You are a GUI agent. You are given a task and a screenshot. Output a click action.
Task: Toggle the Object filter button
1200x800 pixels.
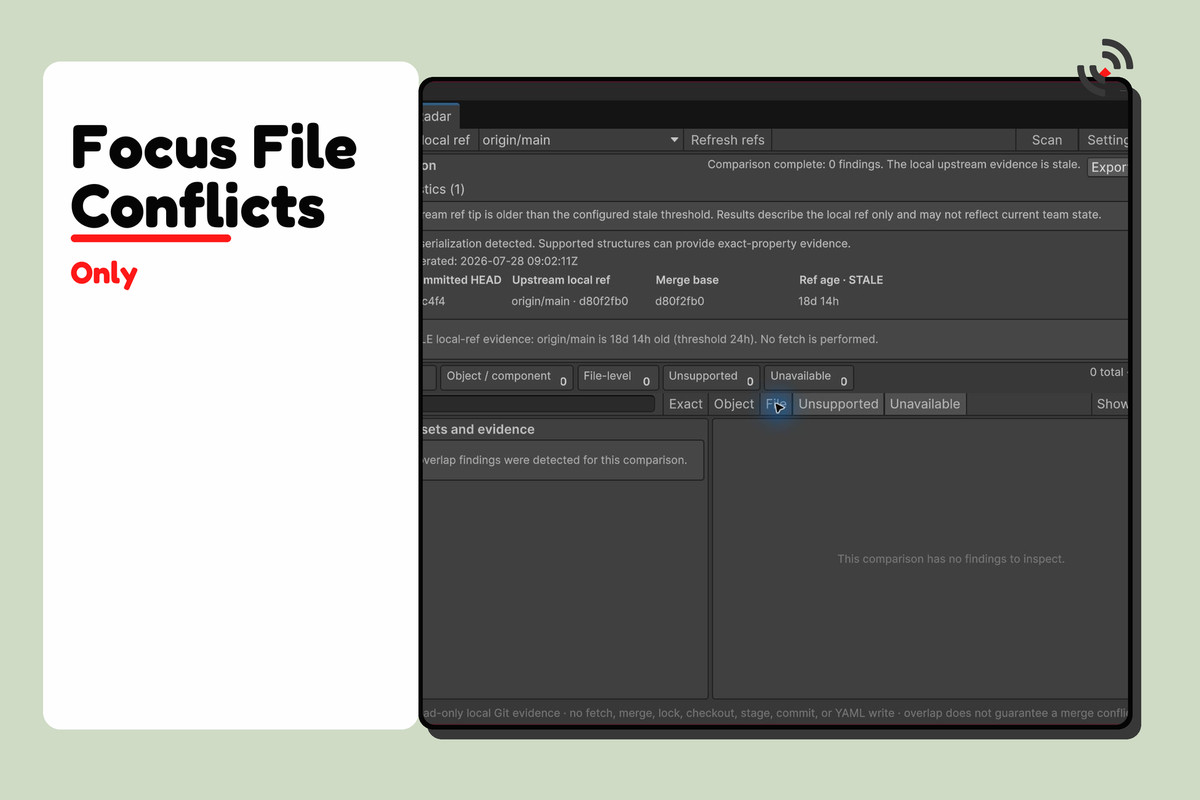734,404
